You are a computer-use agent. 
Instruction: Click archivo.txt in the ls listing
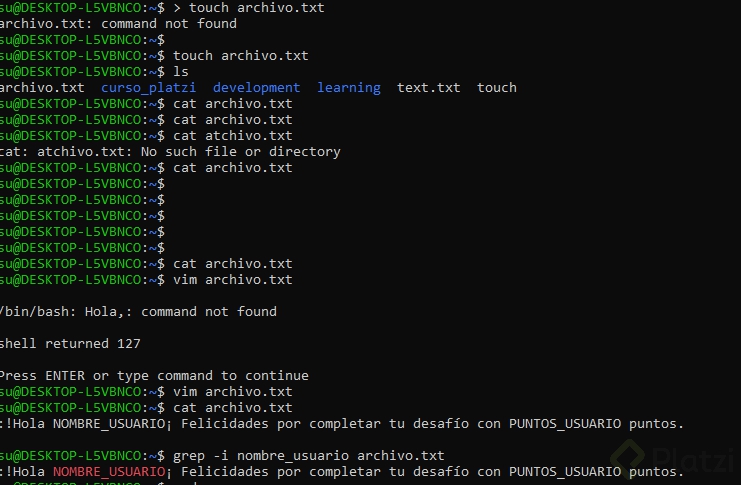coord(42,88)
